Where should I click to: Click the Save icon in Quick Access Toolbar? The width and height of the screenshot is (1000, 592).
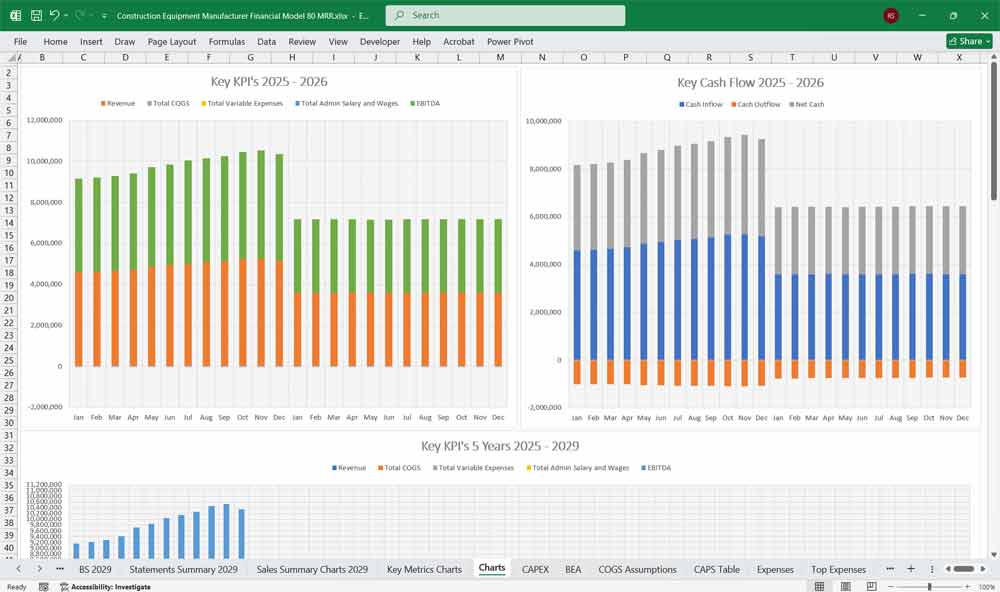38,15
